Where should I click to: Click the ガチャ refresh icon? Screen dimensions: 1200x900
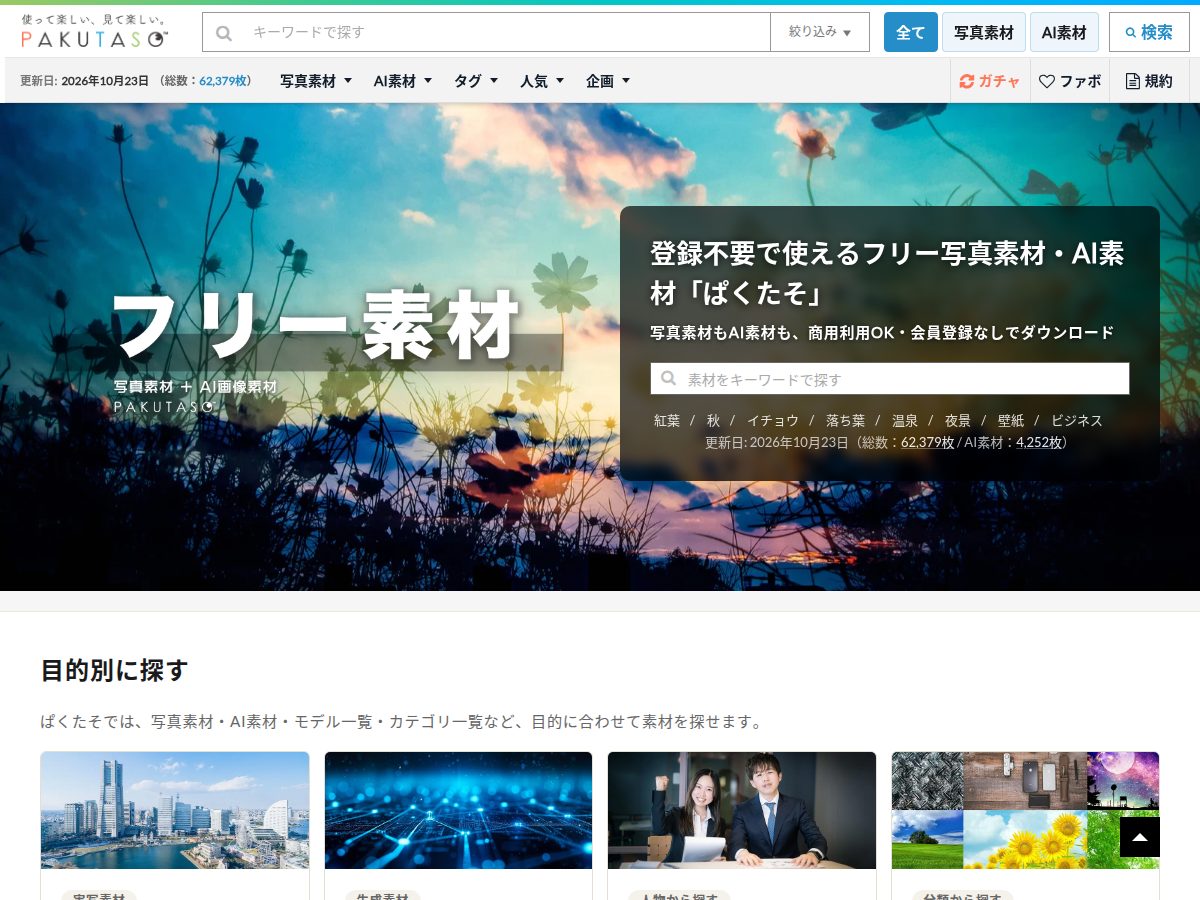[x=966, y=81]
